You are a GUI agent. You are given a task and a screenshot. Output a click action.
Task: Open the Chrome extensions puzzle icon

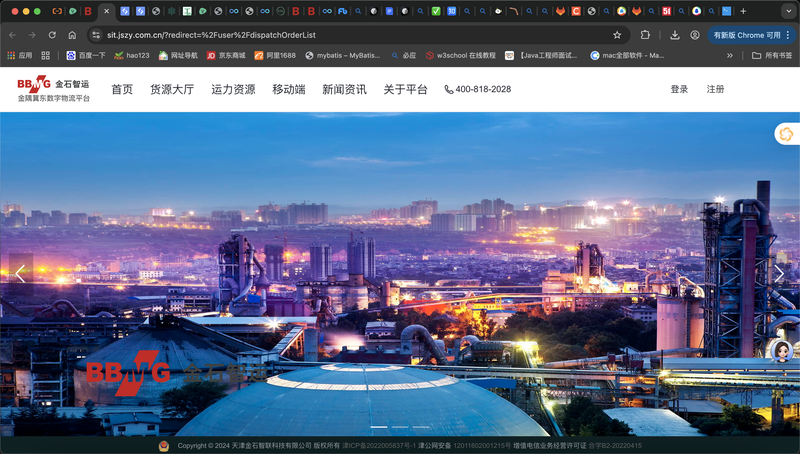[x=646, y=35]
